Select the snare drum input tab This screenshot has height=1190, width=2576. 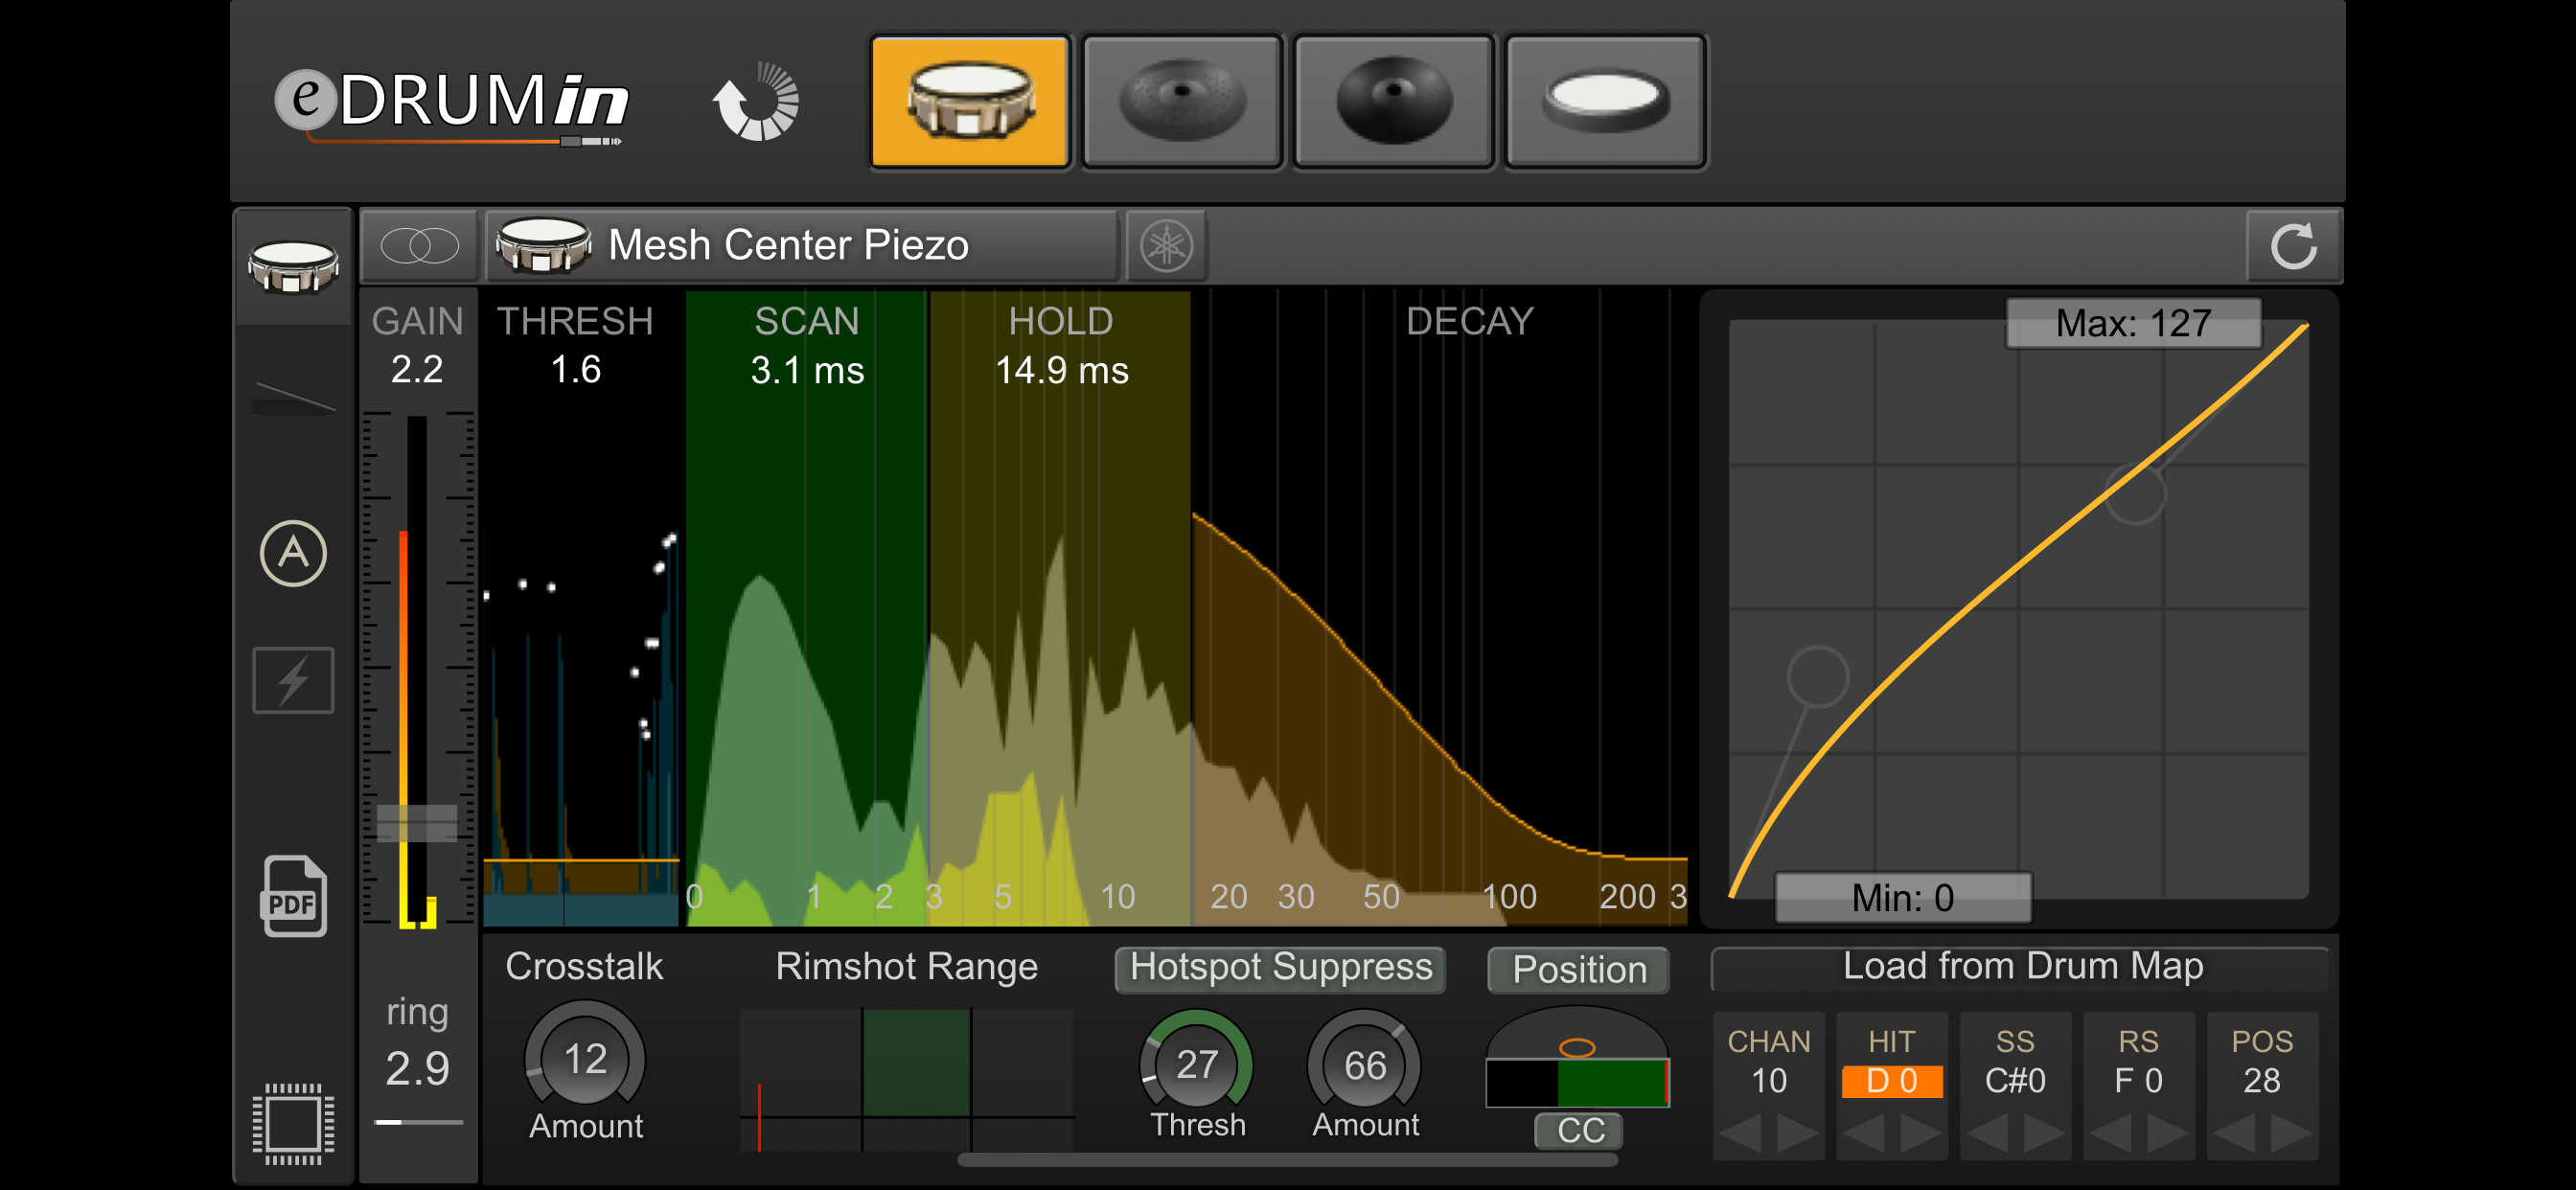coord(969,100)
